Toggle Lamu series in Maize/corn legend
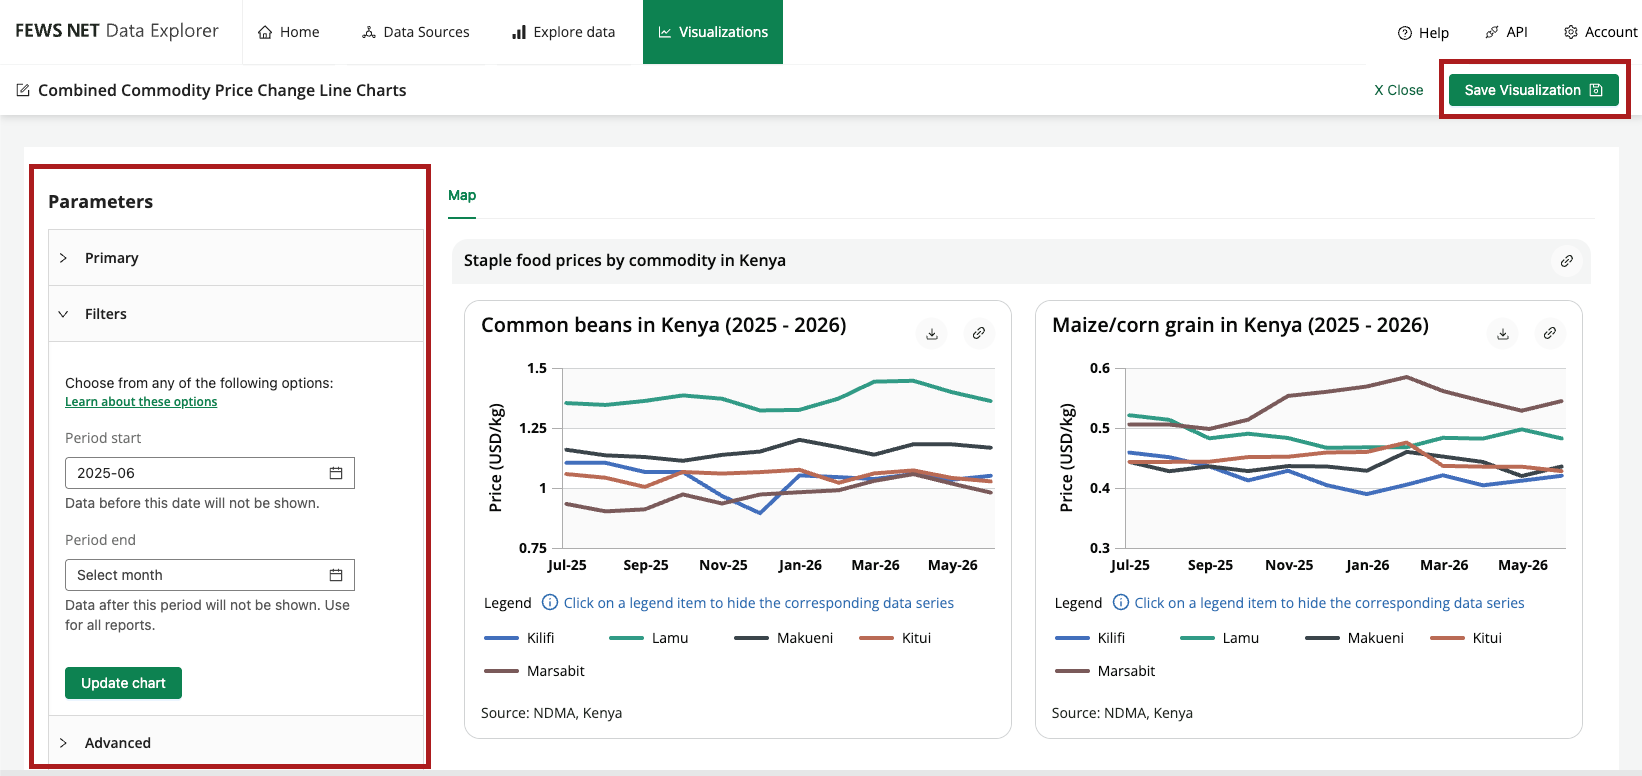Screen dimensions: 1642x776 click(1219, 638)
